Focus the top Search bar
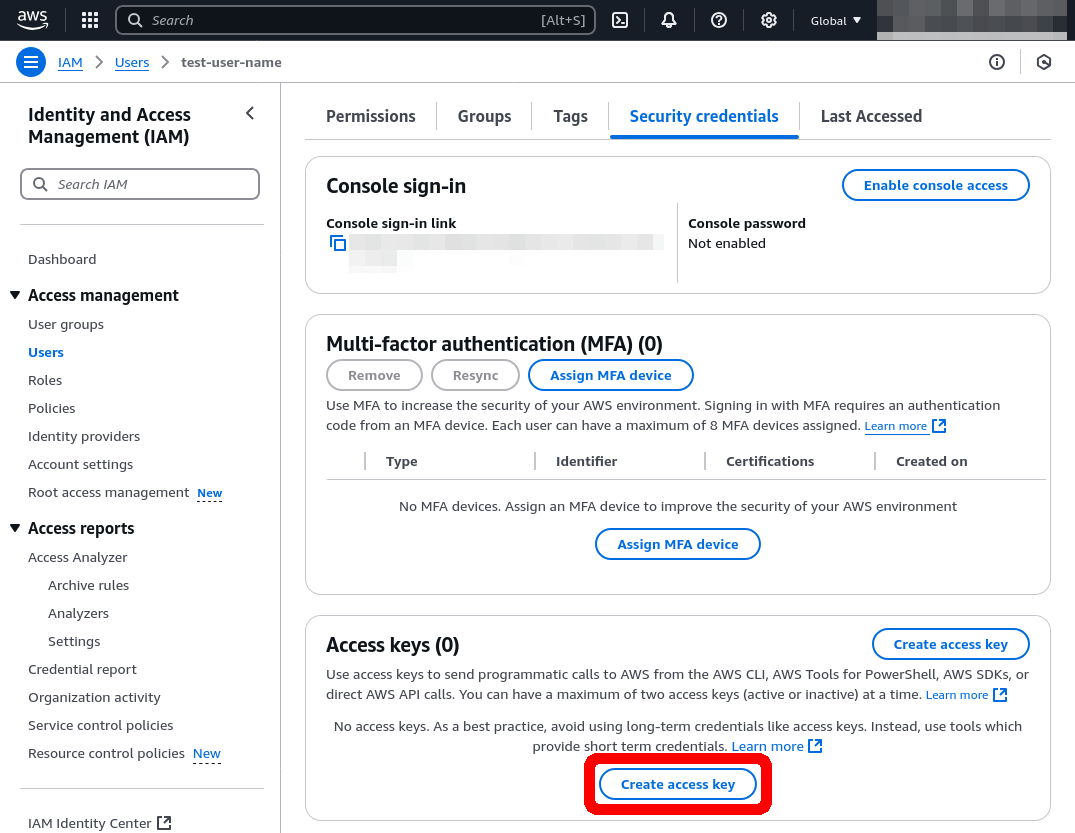Image resolution: width=1075 pixels, height=833 pixels. click(x=355, y=21)
